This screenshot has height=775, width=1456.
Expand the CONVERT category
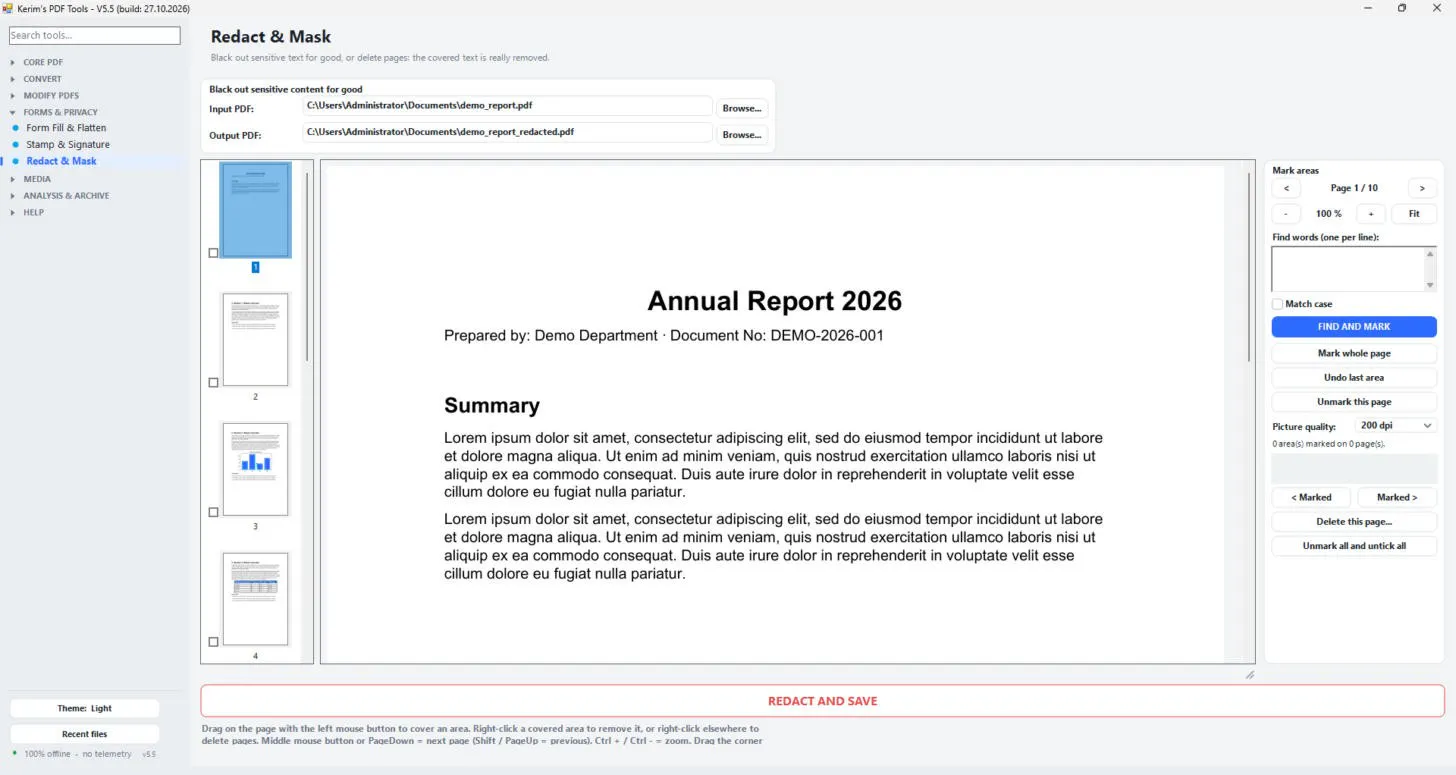pyautogui.click(x=42, y=79)
